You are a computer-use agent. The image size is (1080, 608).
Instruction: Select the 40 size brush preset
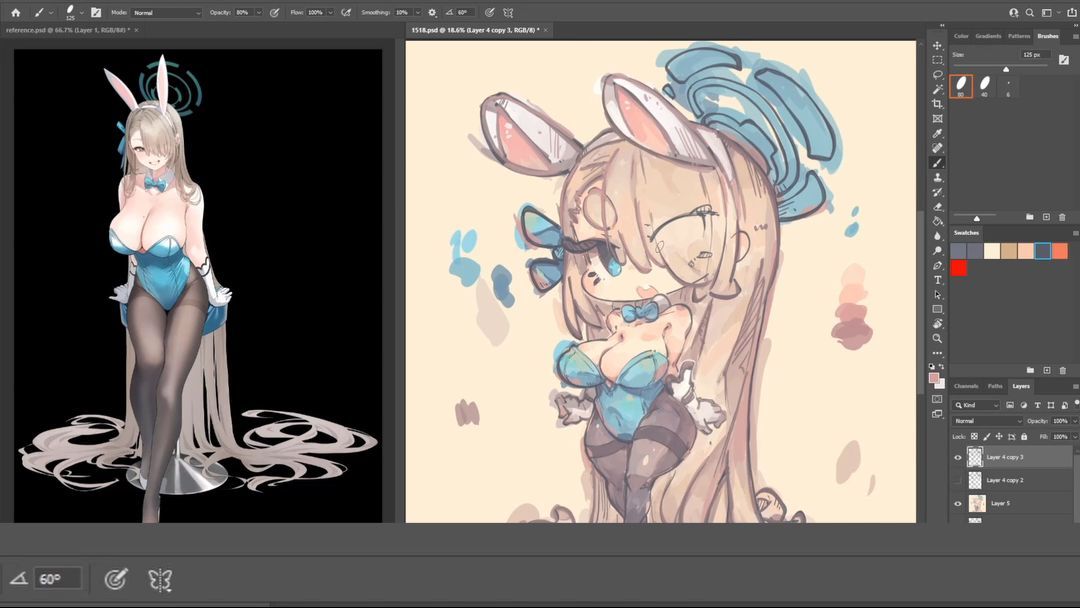(x=984, y=86)
